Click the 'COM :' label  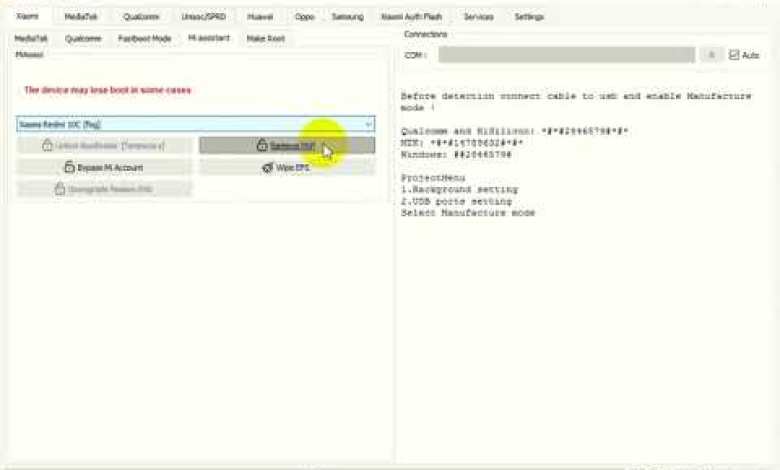tap(415, 55)
